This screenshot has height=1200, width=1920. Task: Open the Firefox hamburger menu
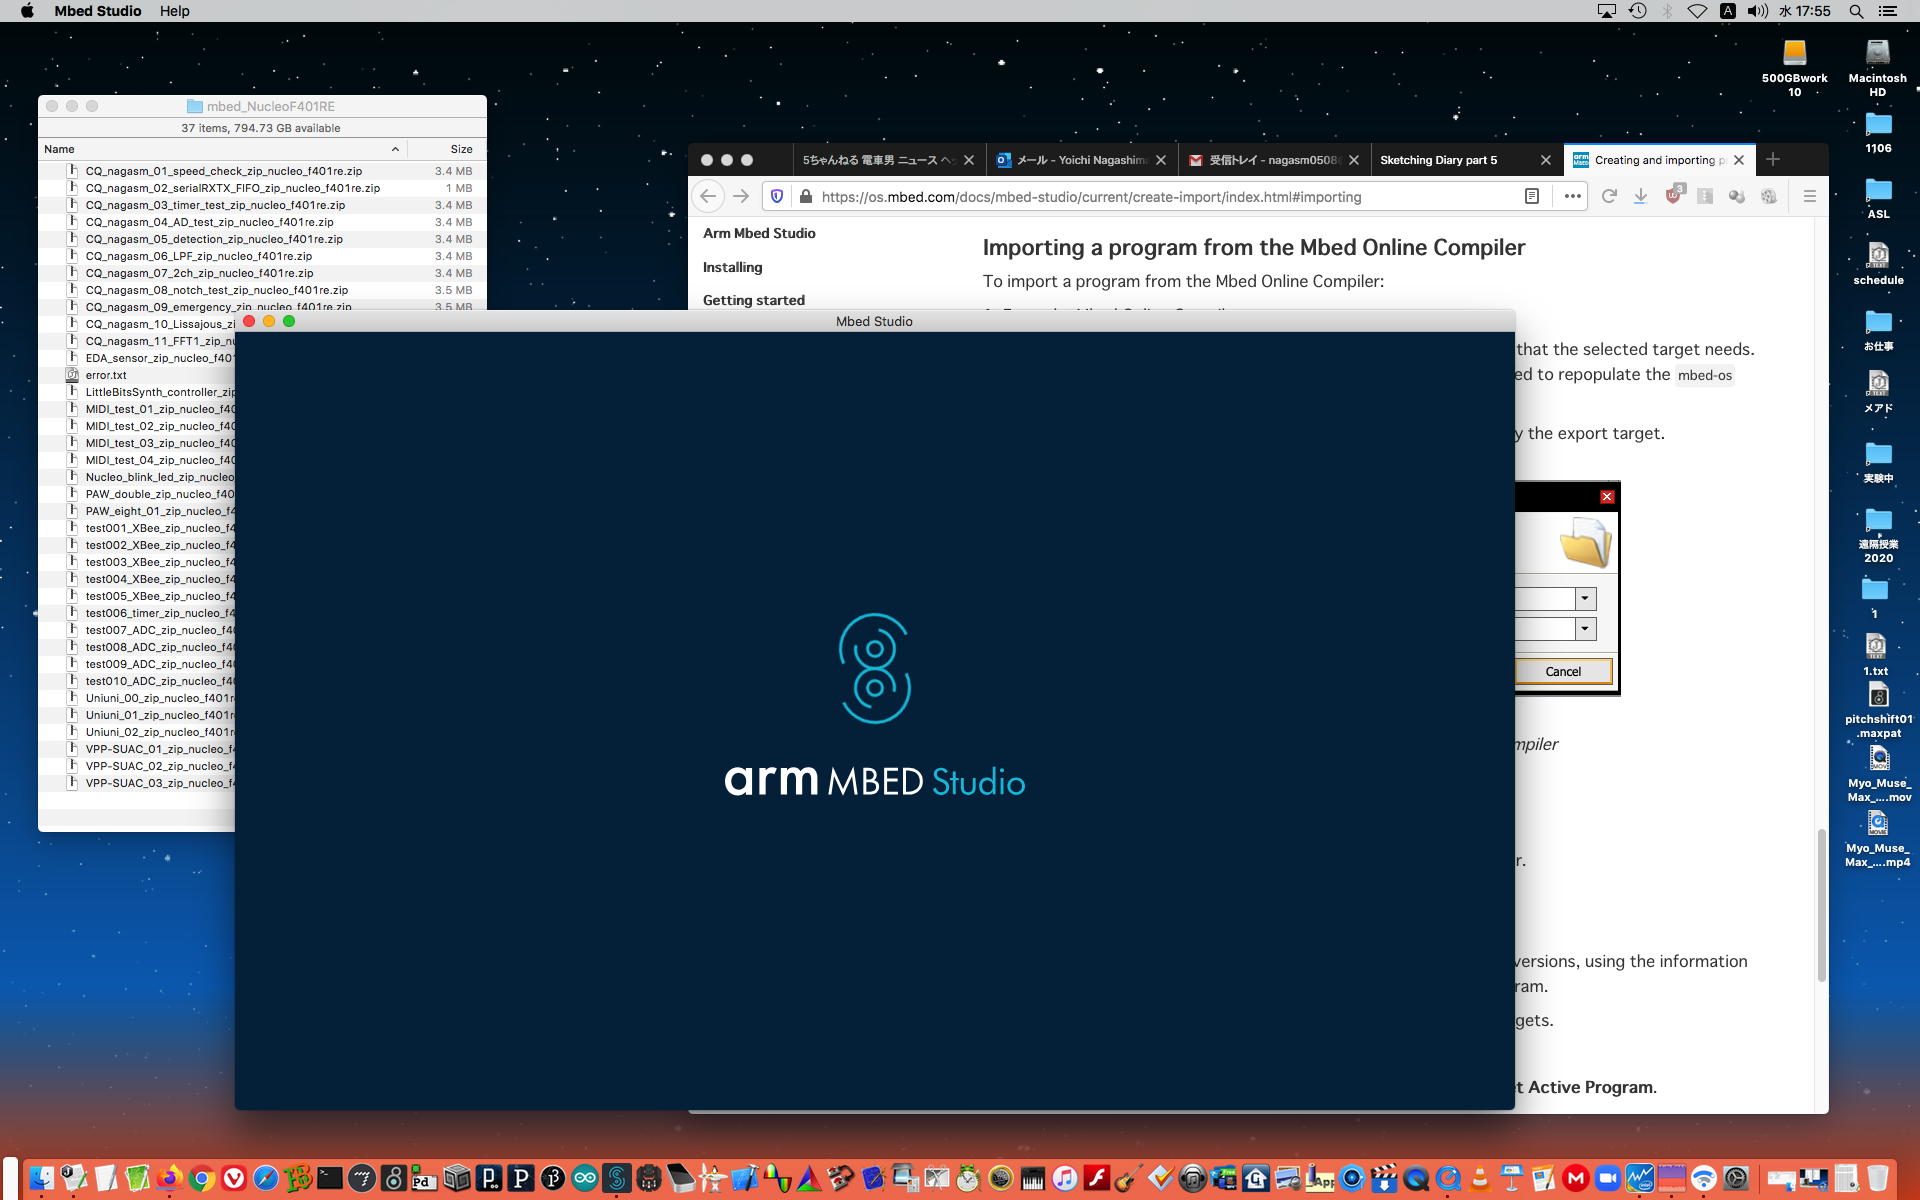(1809, 196)
